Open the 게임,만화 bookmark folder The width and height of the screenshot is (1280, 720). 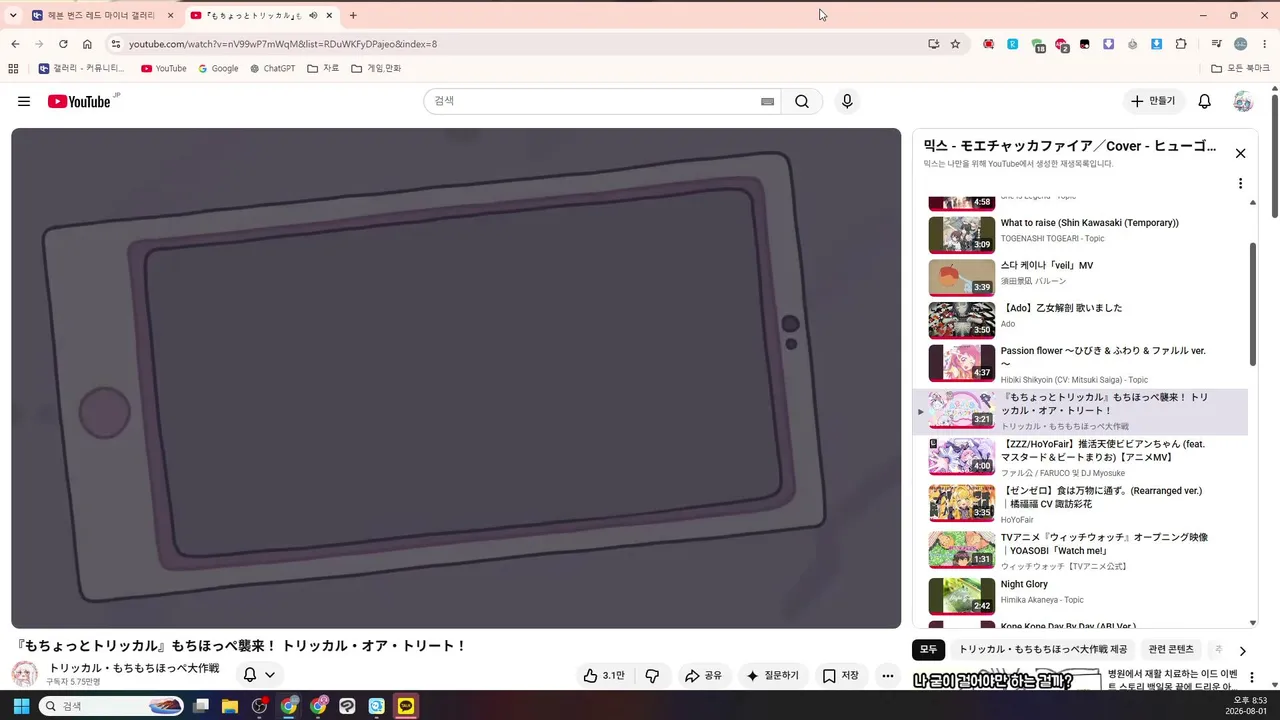point(376,69)
